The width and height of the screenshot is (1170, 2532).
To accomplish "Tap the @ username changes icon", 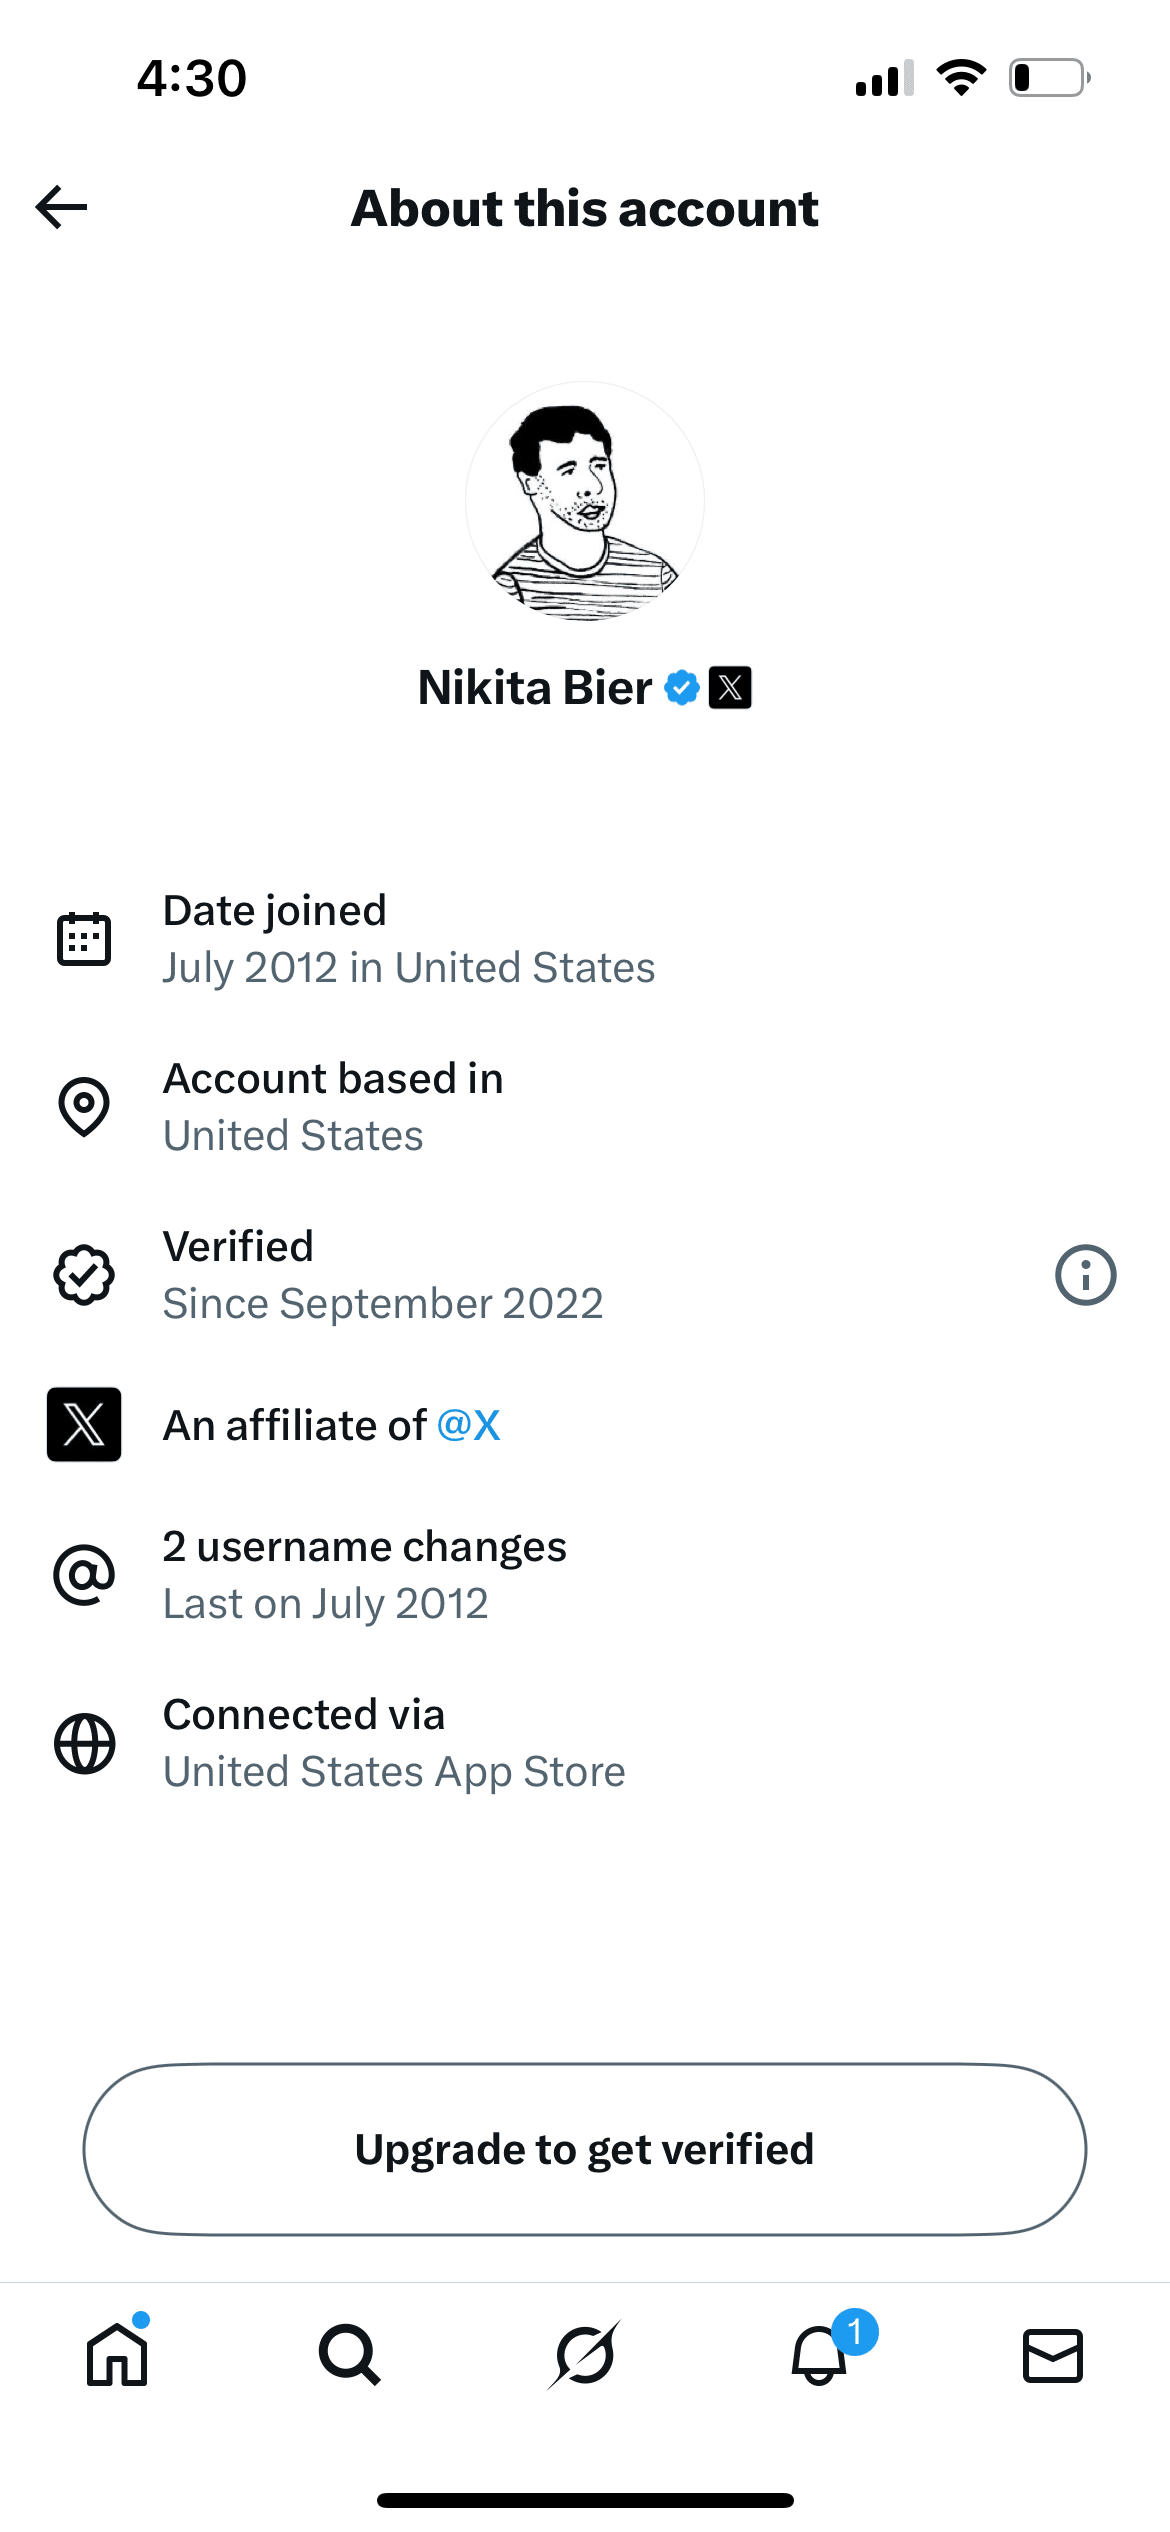I will (x=84, y=1575).
